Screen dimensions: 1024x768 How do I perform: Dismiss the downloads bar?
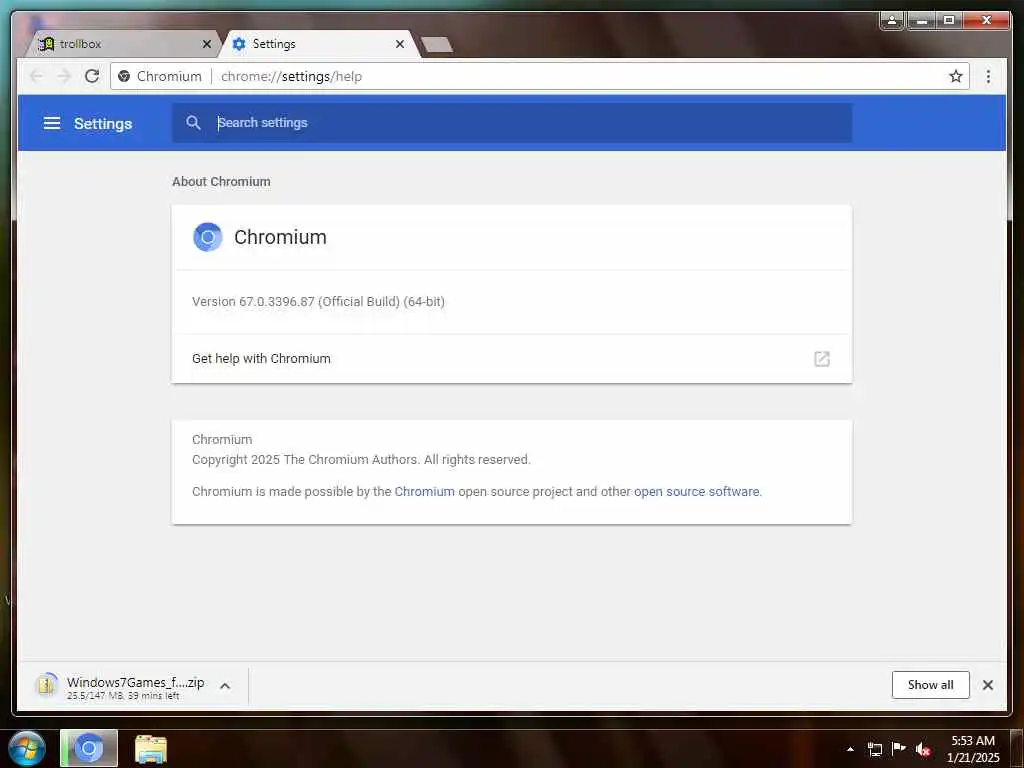[987, 685]
